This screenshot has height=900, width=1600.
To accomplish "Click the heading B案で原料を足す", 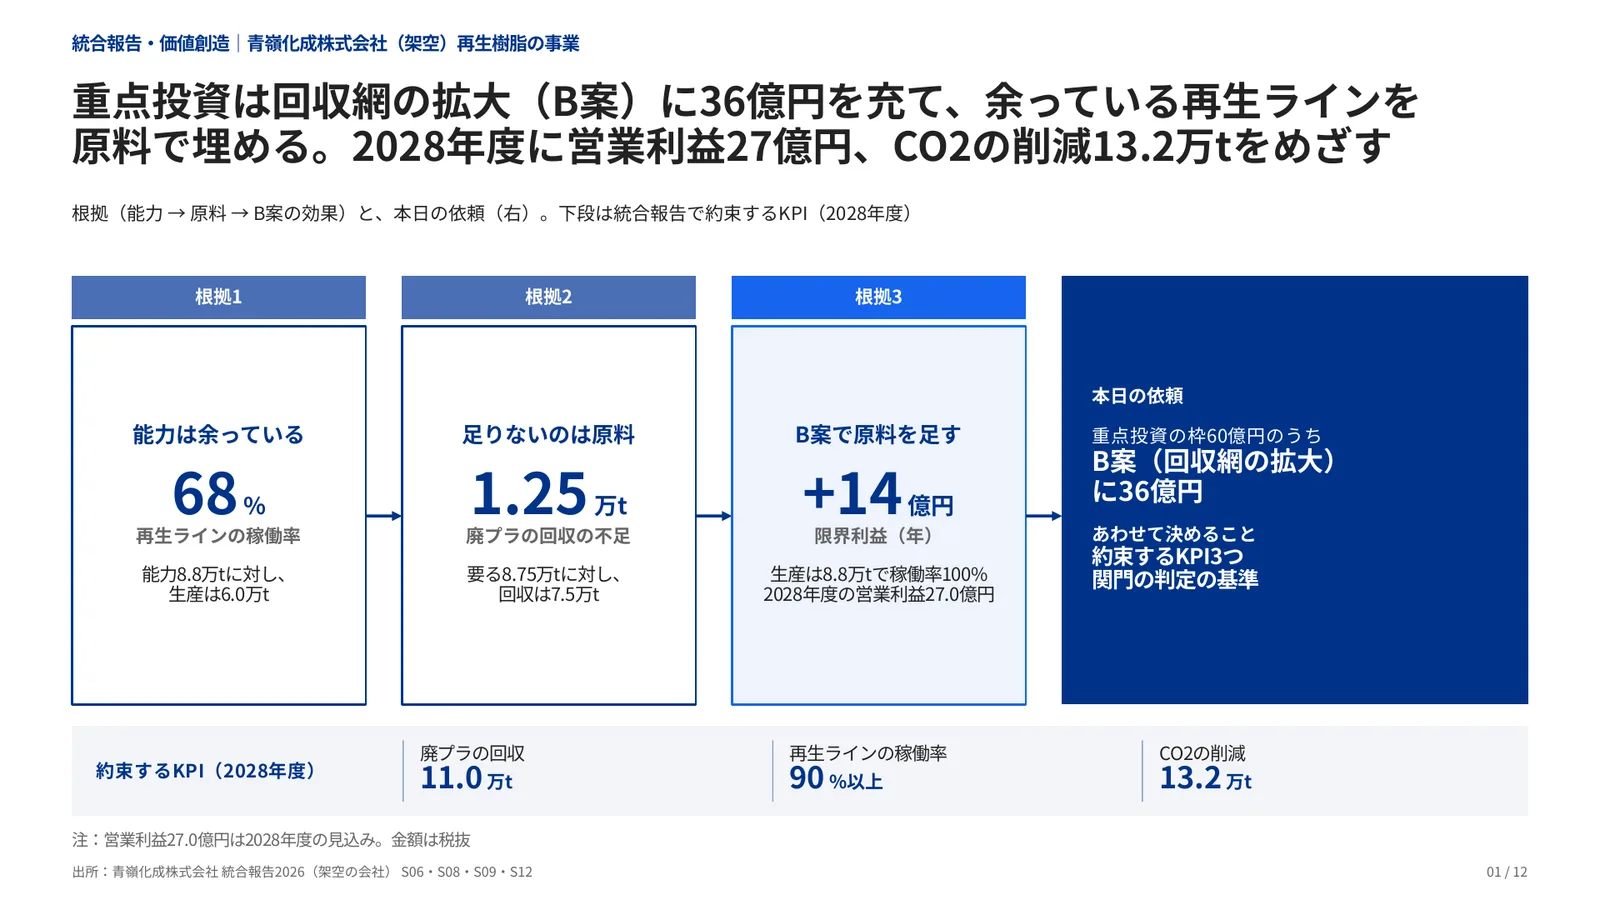I will click(878, 435).
